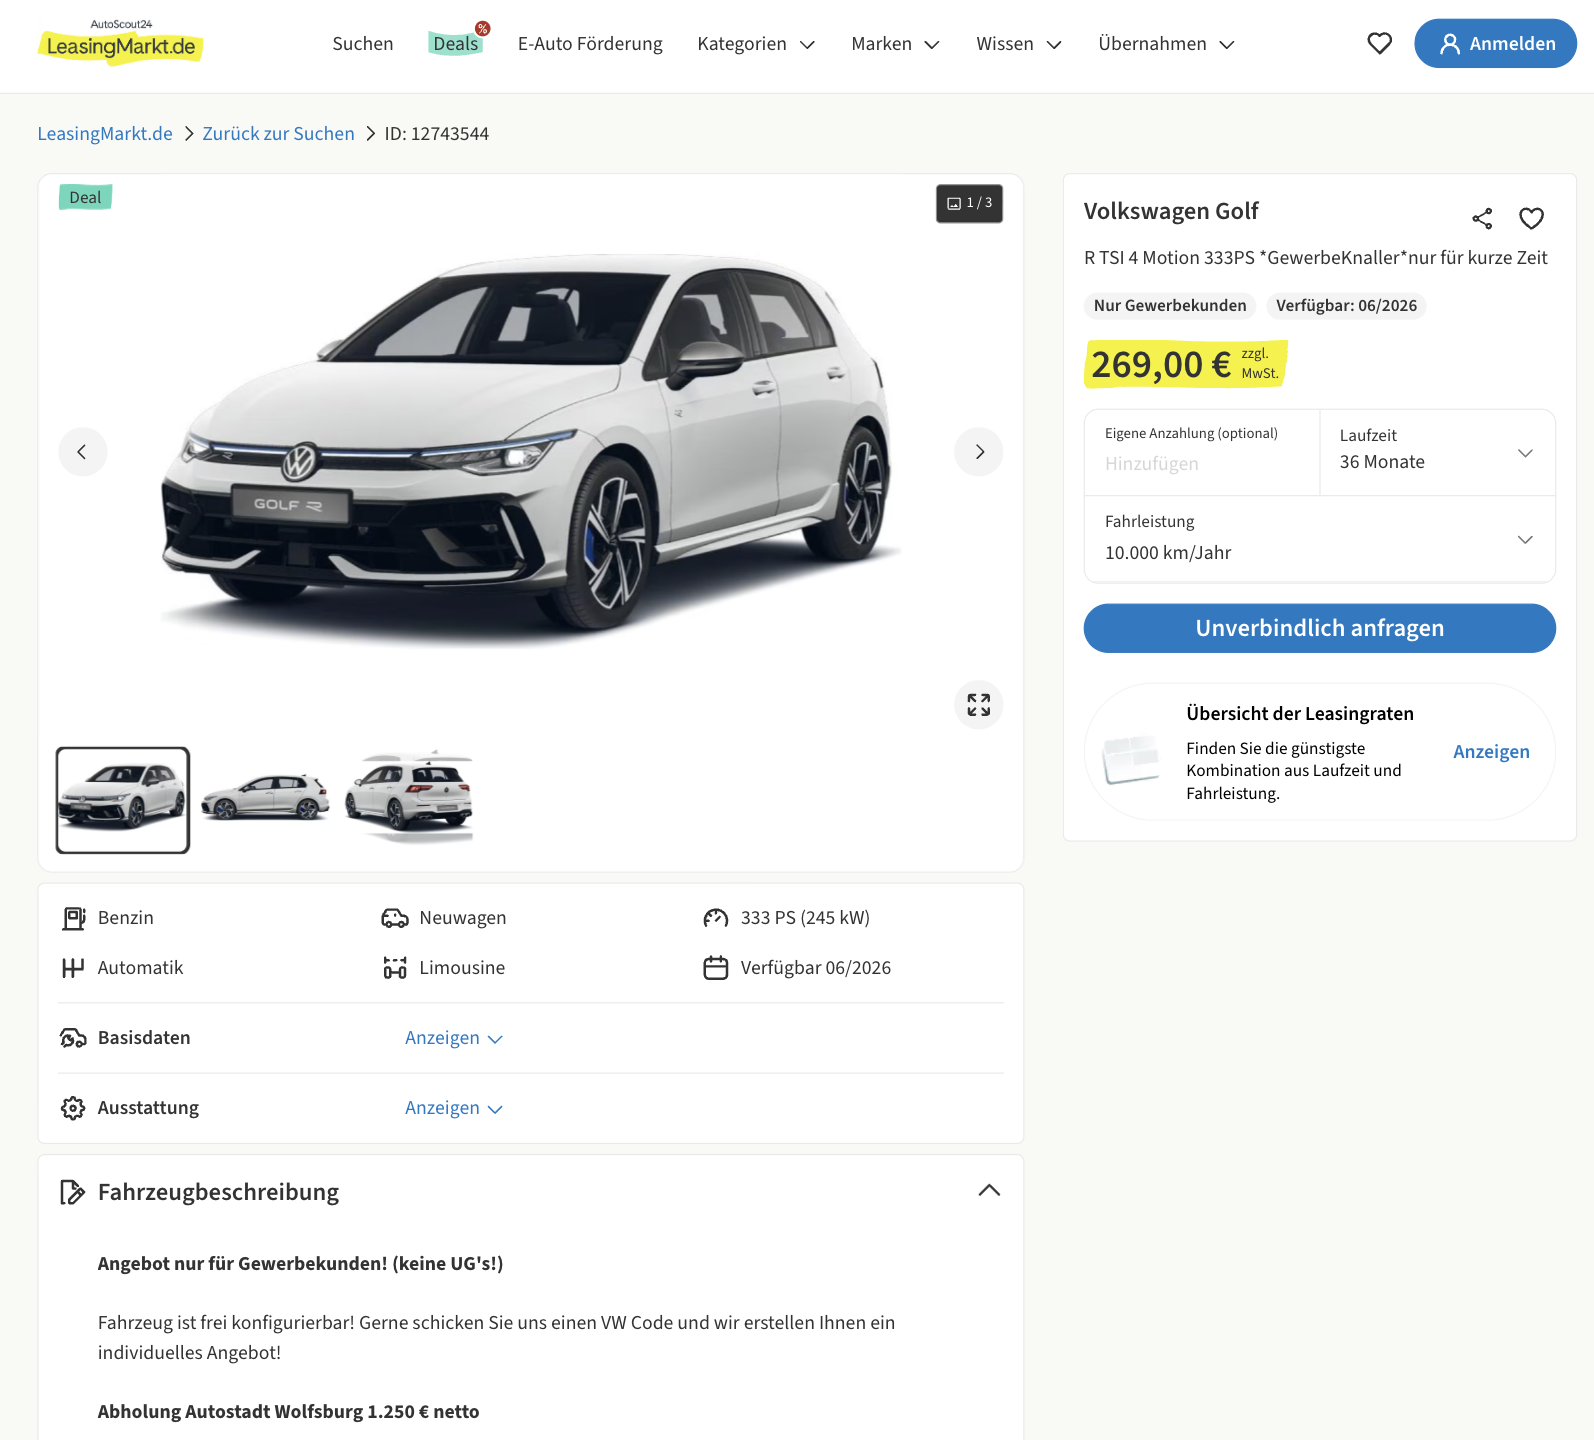Open fullscreen image view icon
The width and height of the screenshot is (1594, 1440).
978,705
